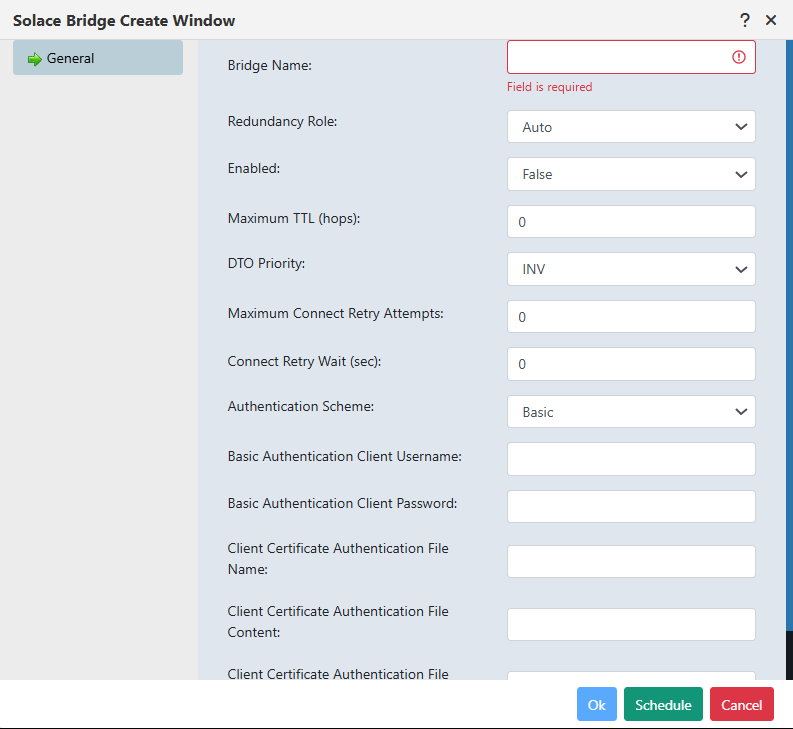Click the Connect Retry Wait (sec) field
The height and width of the screenshot is (729, 793).
pyautogui.click(x=631, y=364)
